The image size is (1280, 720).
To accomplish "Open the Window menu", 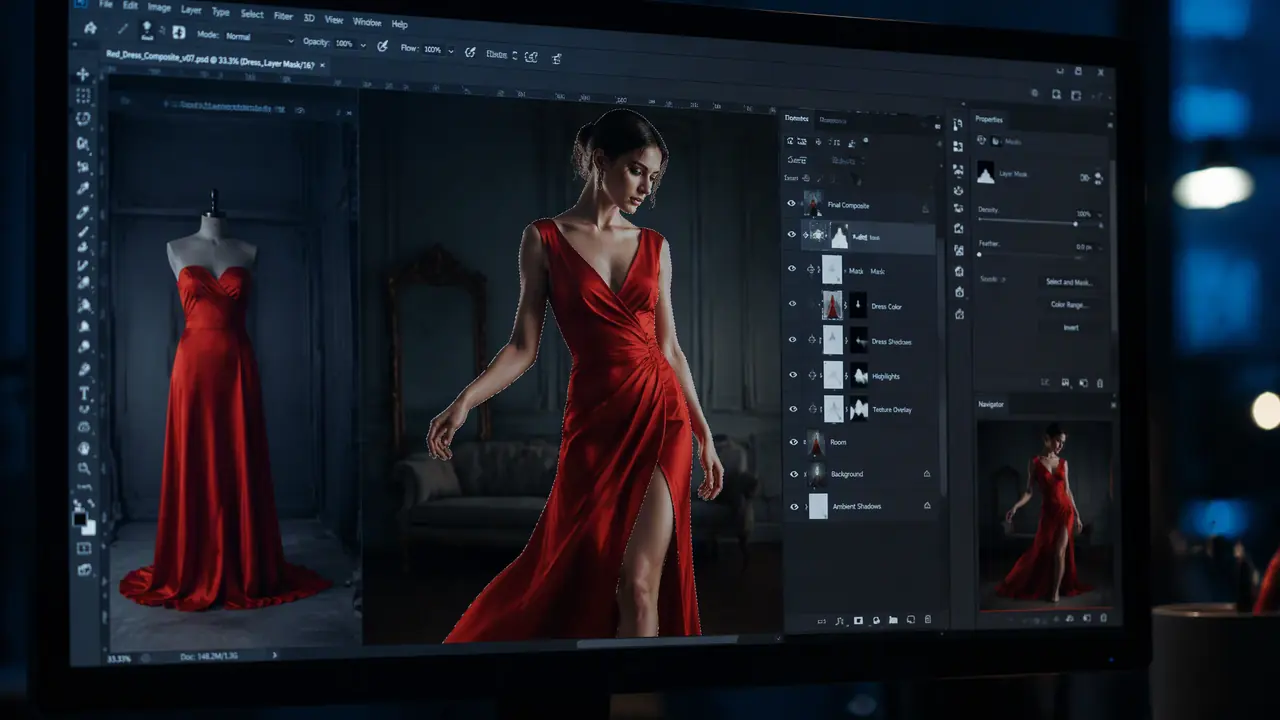I will (x=367, y=21).
